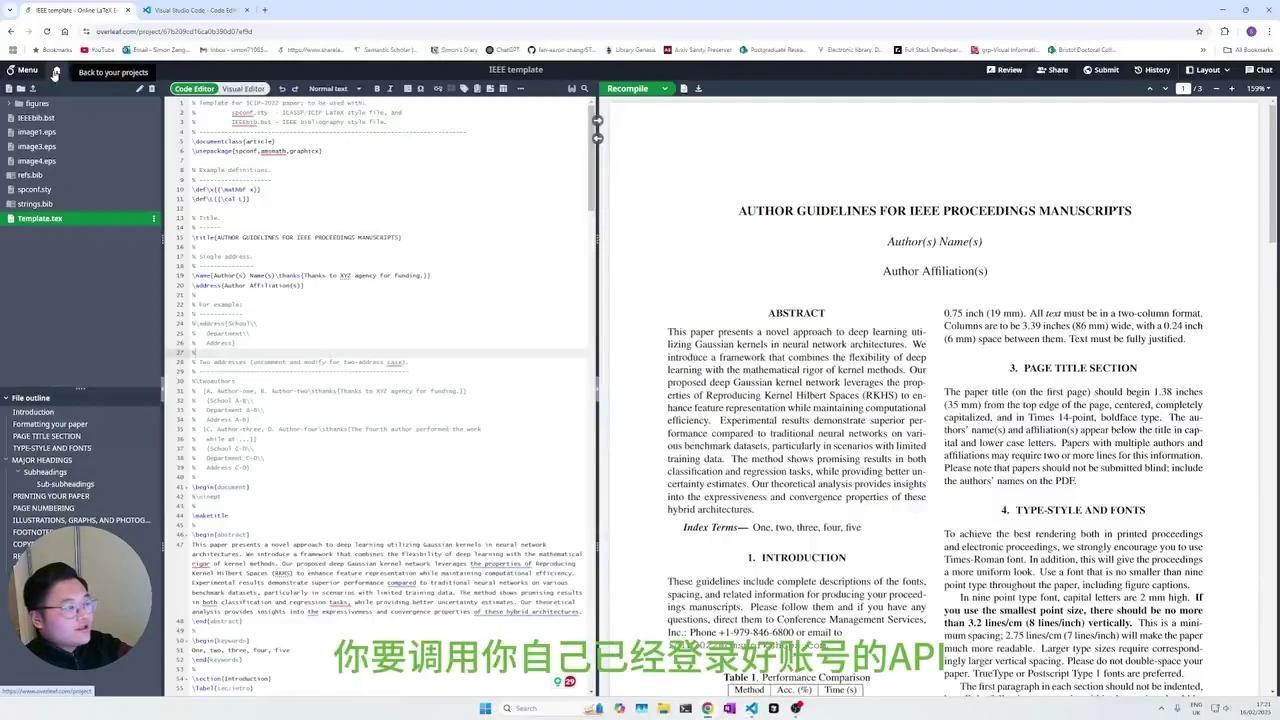Viewport: 1280px width, 720px height.
Task: Create a new folder in file tree
Action: (20, 89)
